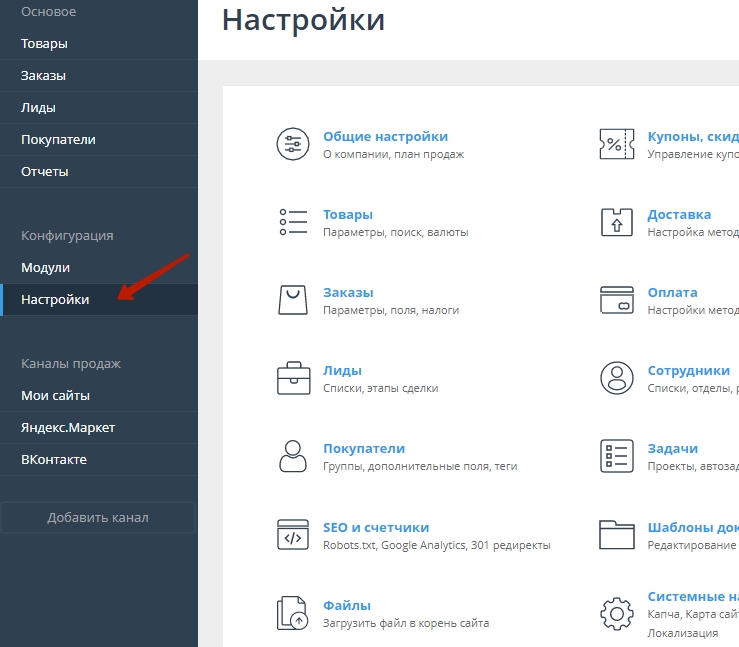The image size is (739, 647).
Task: Open the code window icon for SEO
Action: click(293, 535)
